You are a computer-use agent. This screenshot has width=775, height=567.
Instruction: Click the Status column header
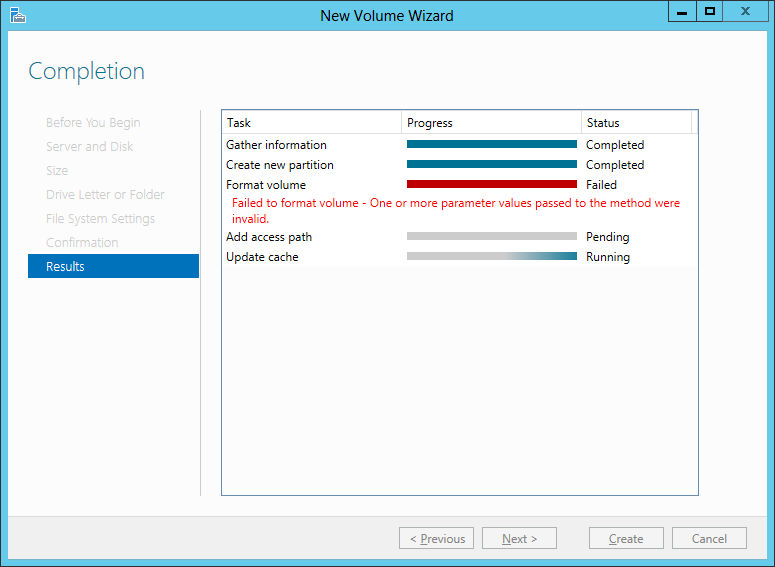(x=635, y=123)
